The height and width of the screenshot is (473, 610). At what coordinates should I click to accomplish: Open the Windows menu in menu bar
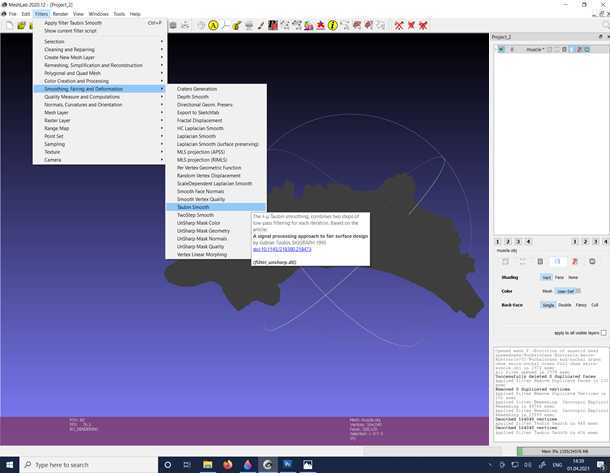click(x=98, y=14)
